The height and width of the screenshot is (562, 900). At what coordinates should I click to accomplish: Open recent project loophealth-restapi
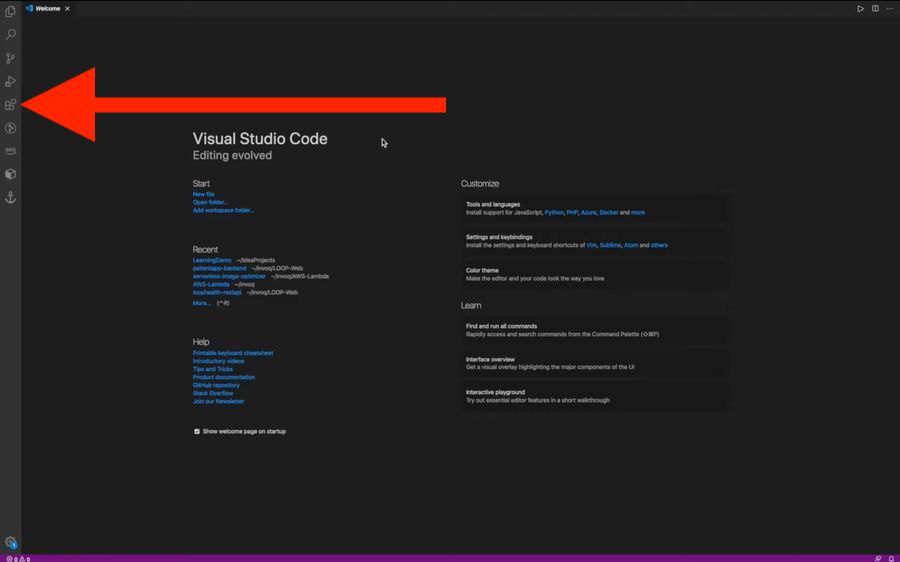point(217,292)
